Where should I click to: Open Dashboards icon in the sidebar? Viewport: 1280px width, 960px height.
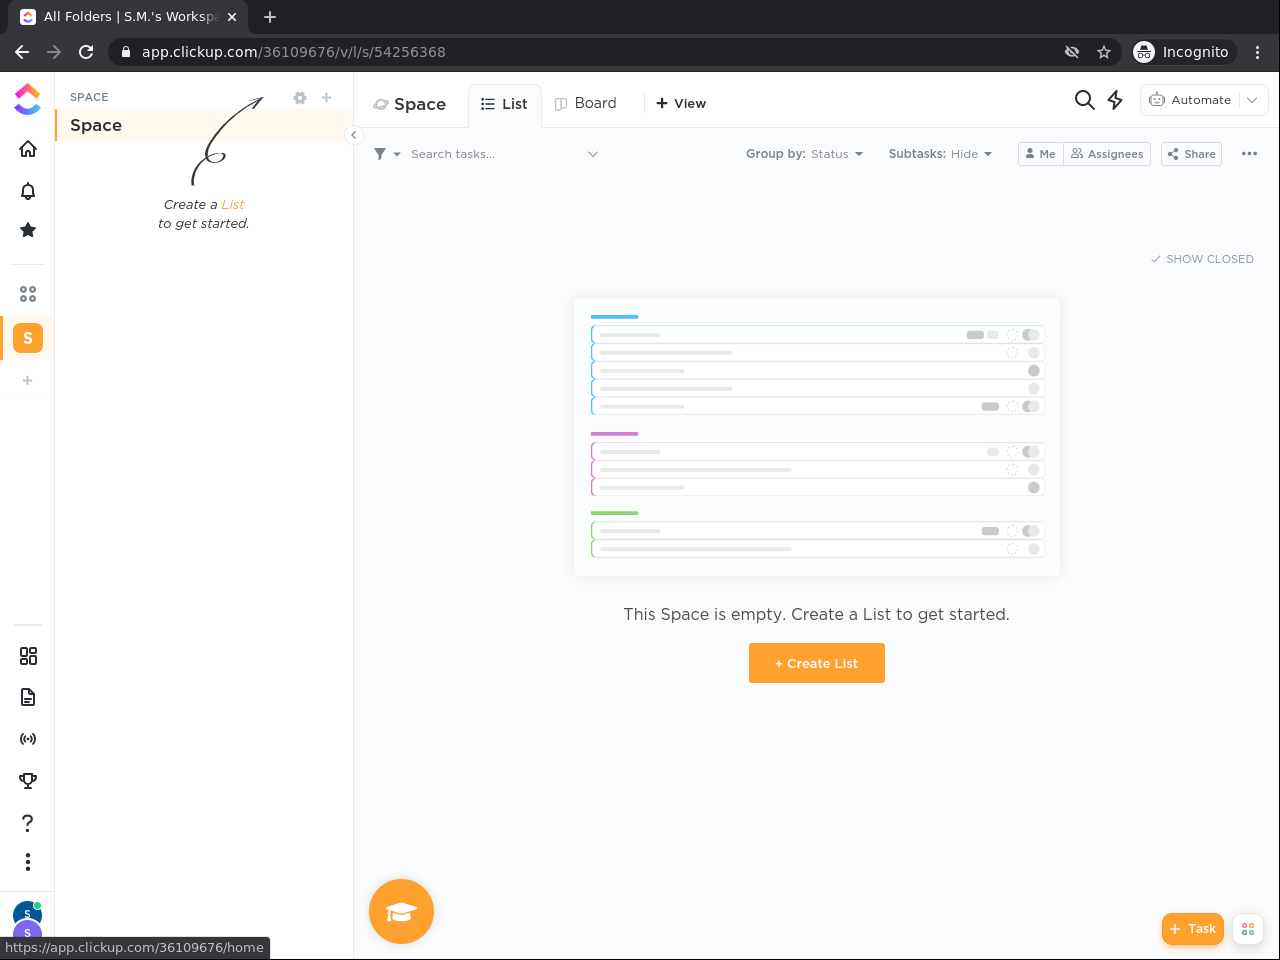[x=28, y=656]
